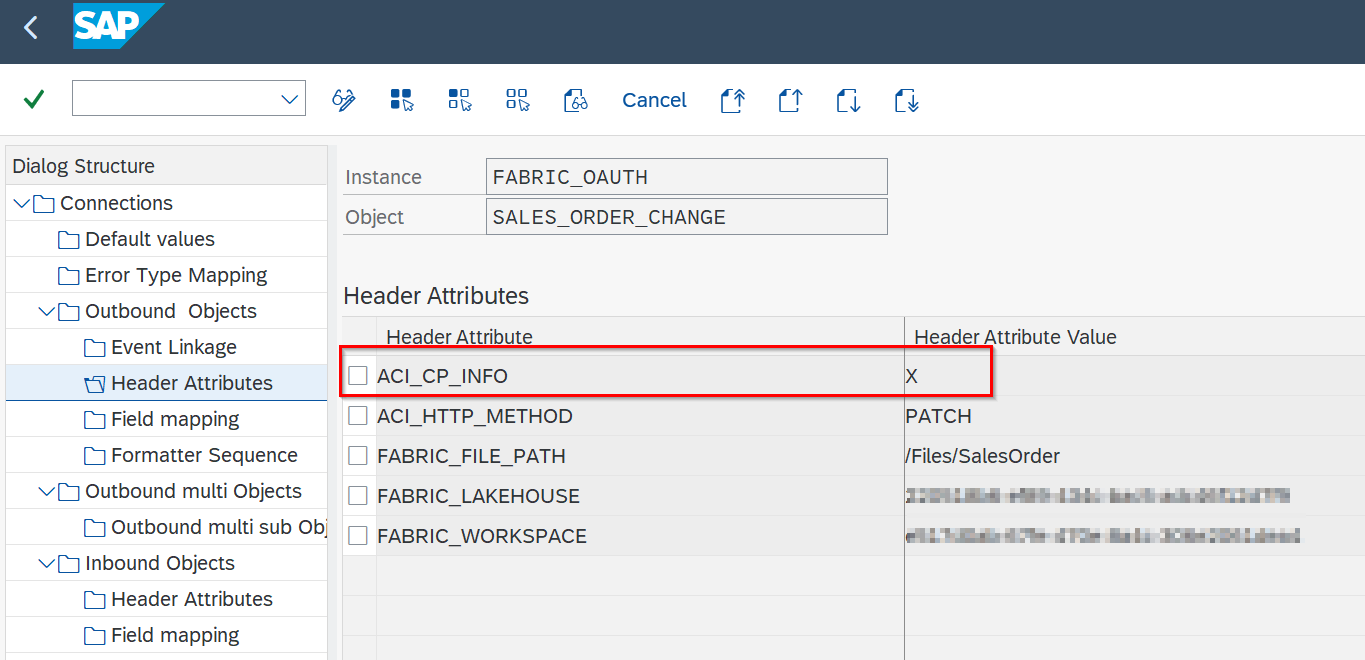
Task: Select the FABRIC_FILE_PATH attribute cell
Action: pyautogui.click(x=640, y=456)
